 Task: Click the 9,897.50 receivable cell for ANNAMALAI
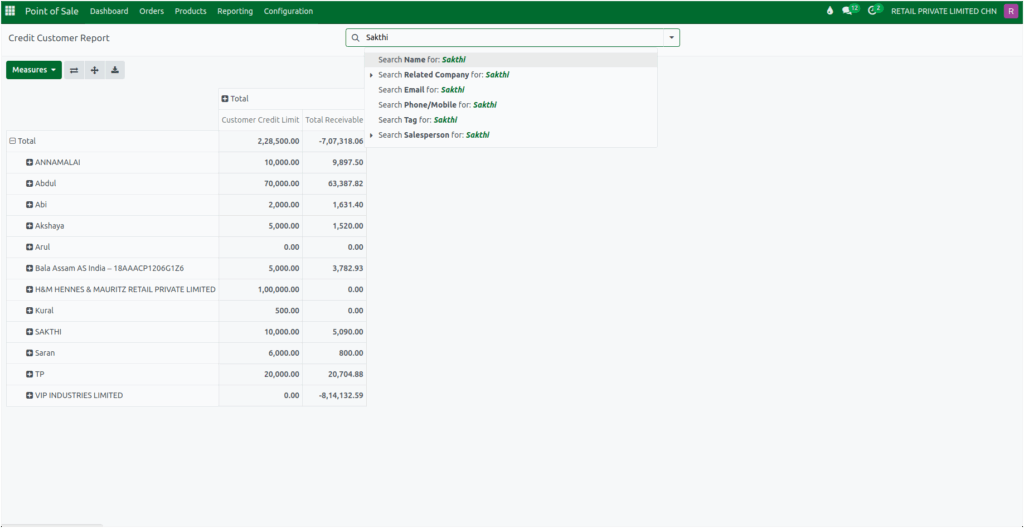click(334, 162)
